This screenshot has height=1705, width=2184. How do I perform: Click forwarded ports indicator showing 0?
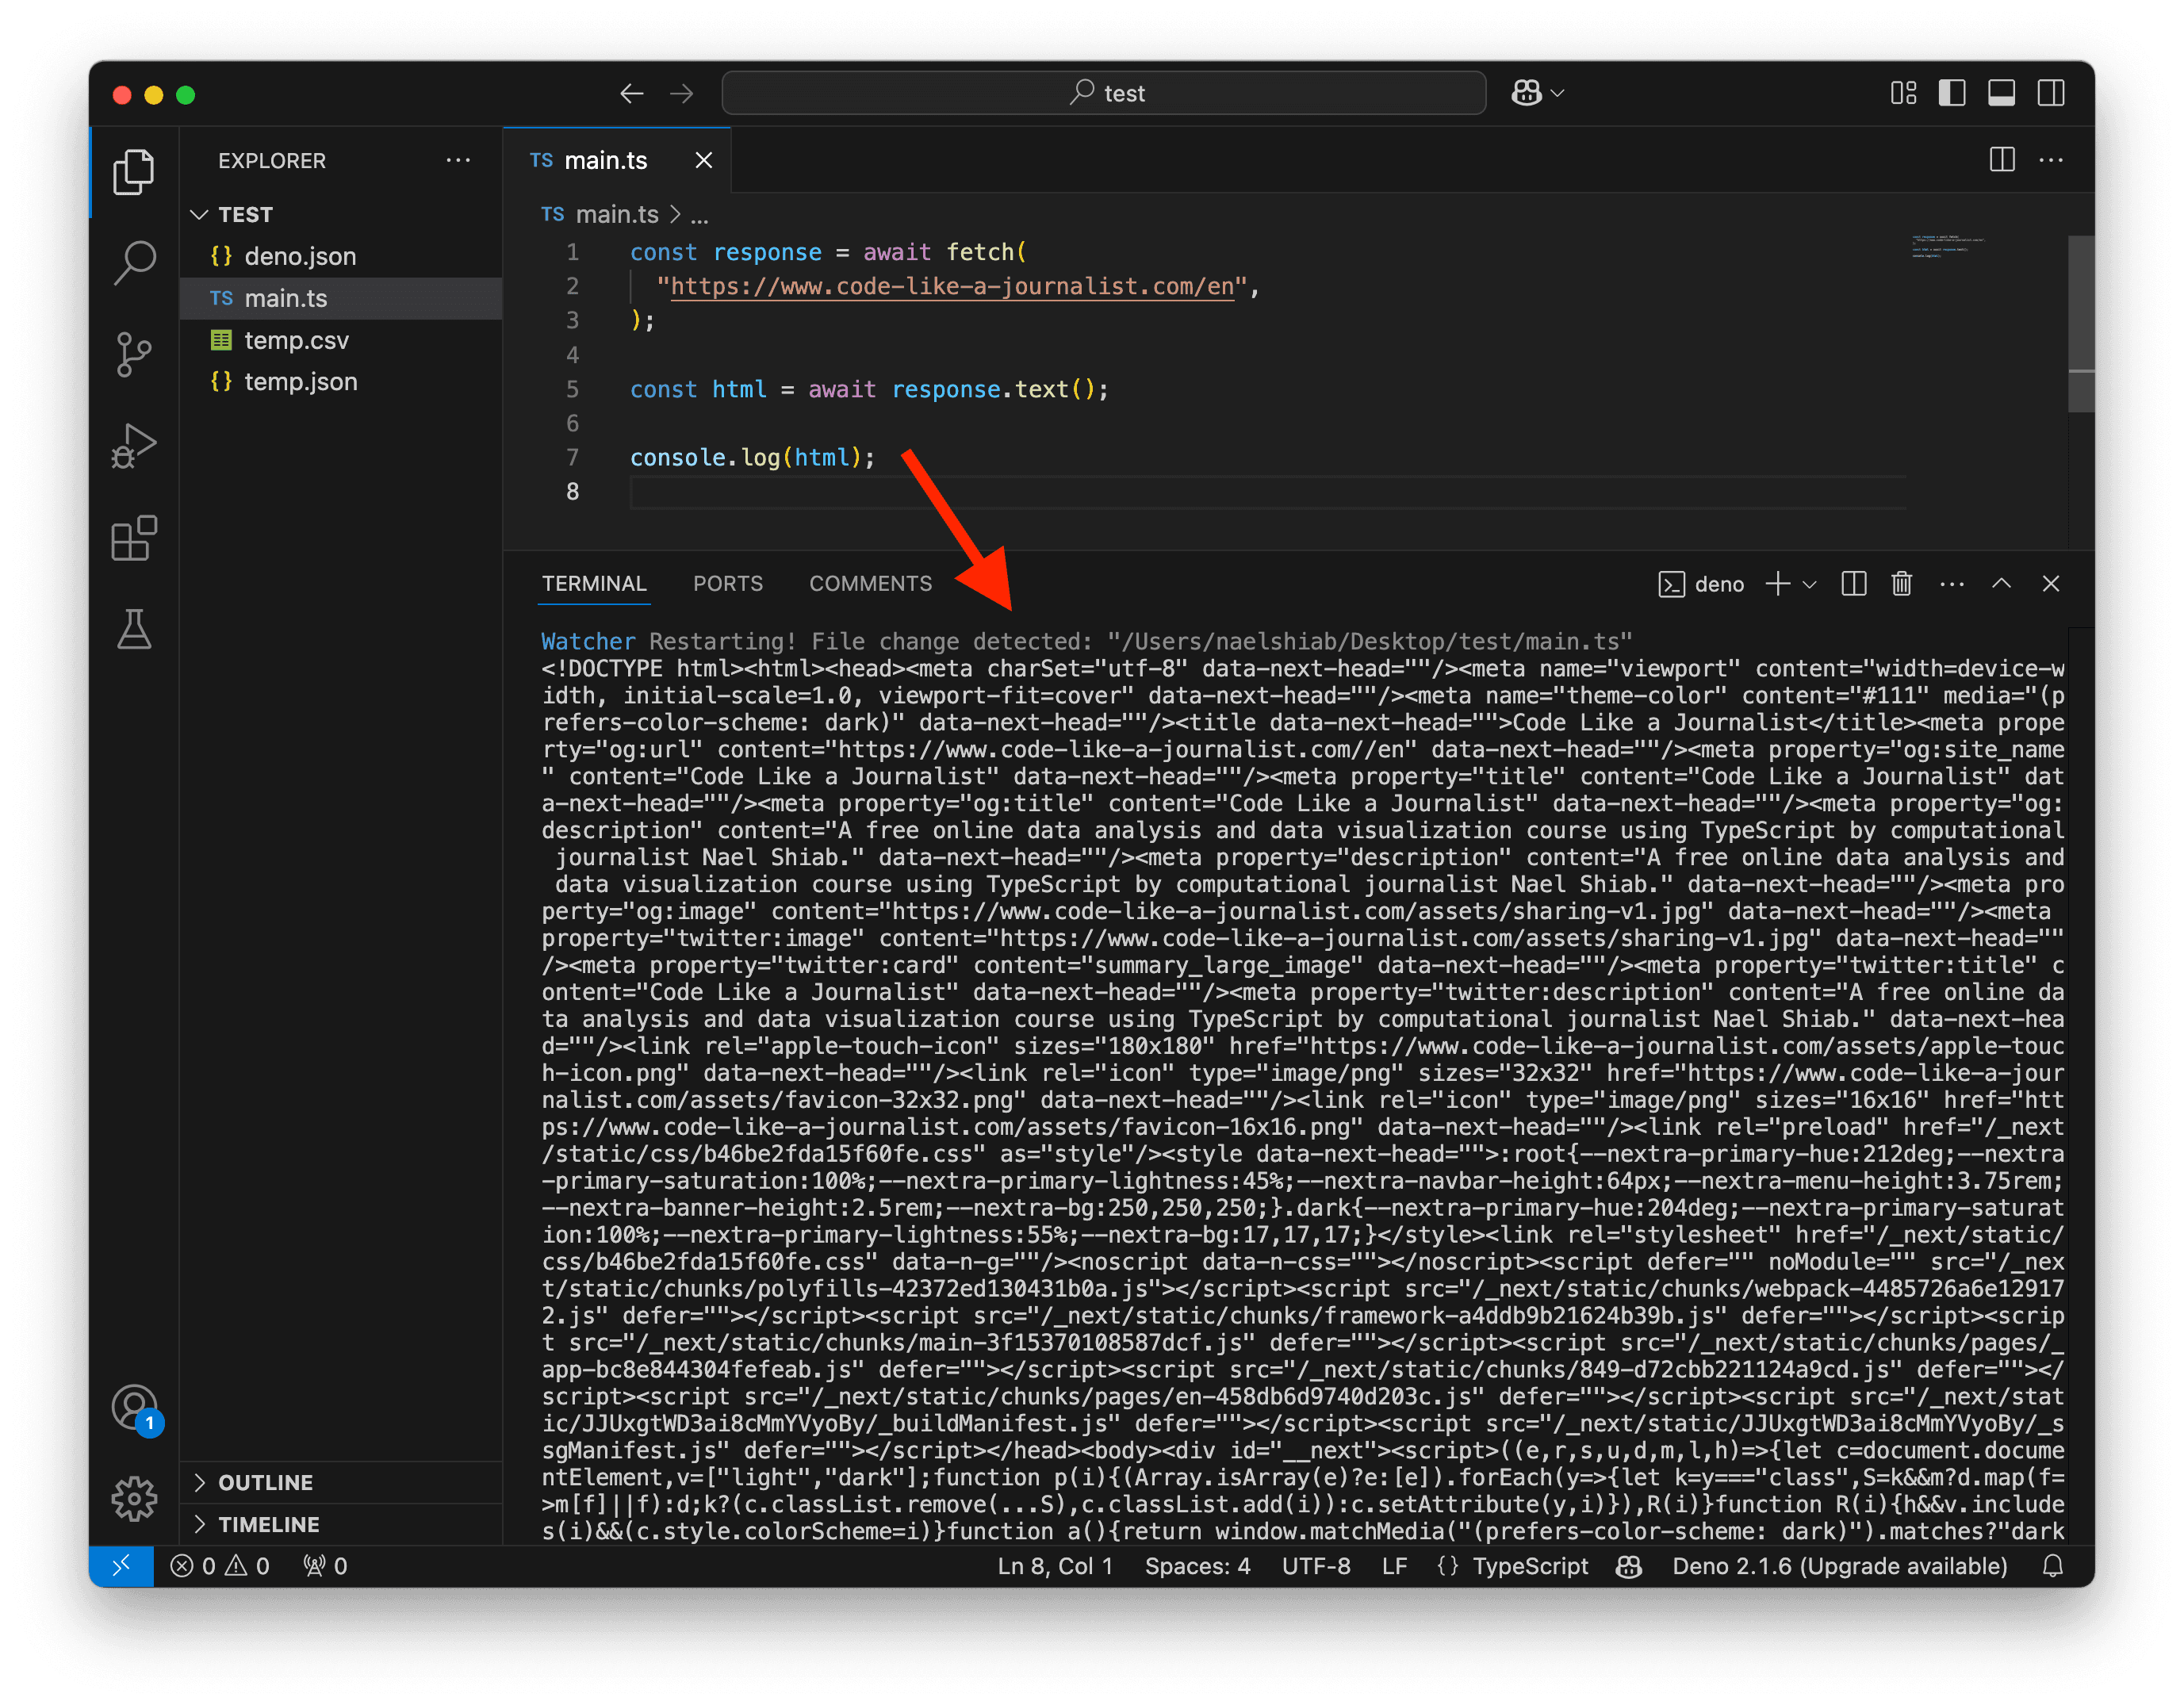(325, 1566)
